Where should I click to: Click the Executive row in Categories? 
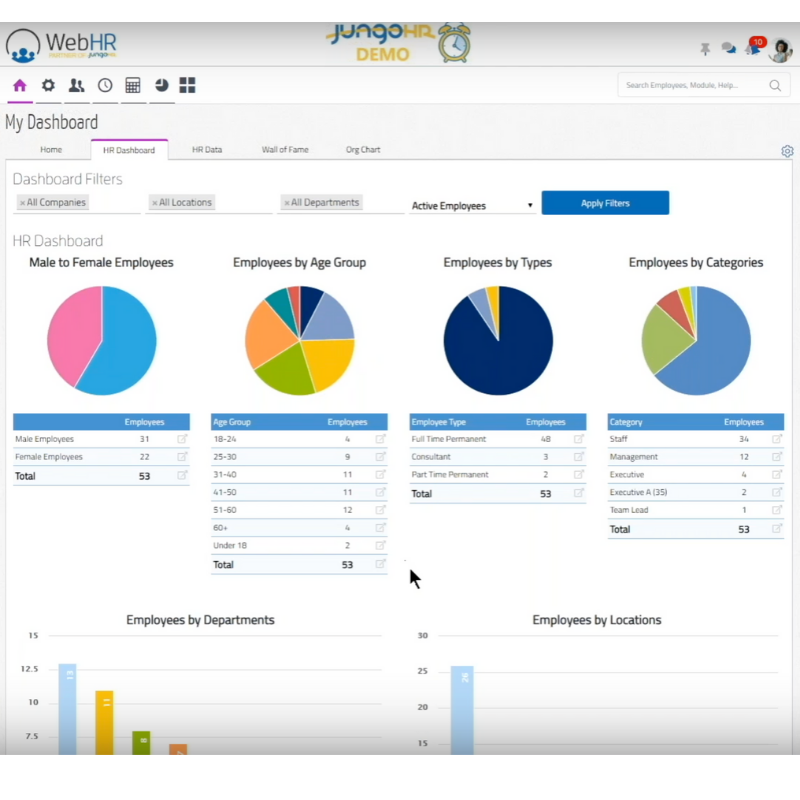tap(695, 474)
